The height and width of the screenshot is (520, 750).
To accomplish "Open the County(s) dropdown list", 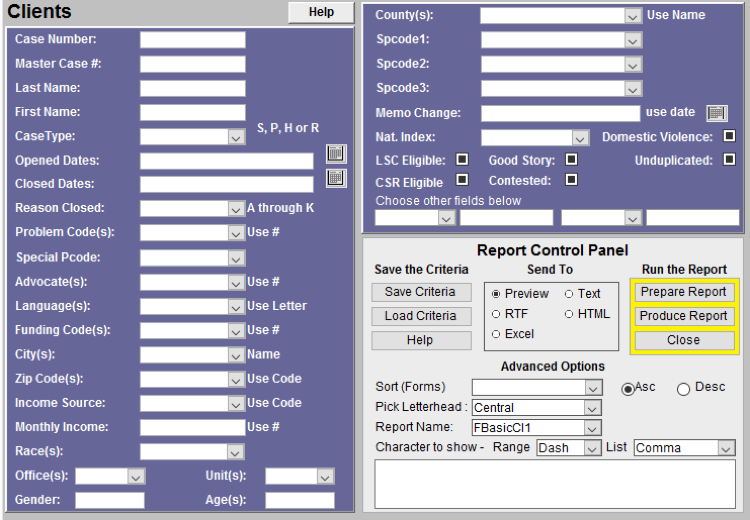I will [x=632, y=16].
